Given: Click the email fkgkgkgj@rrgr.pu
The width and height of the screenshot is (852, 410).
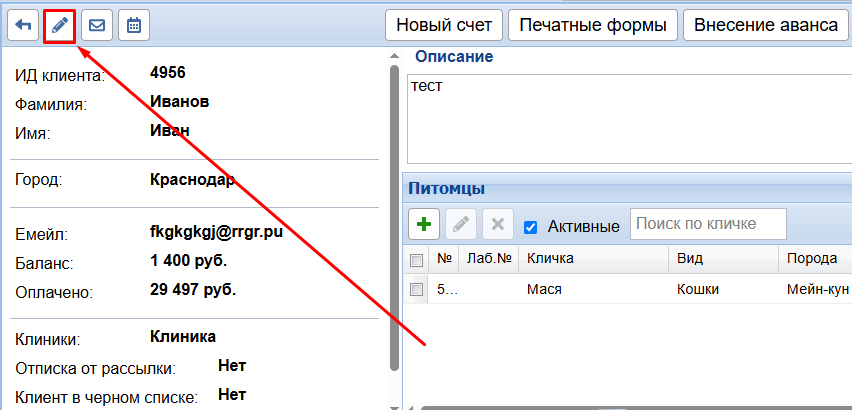Looking at the screenshot, I should coord(216,232).
